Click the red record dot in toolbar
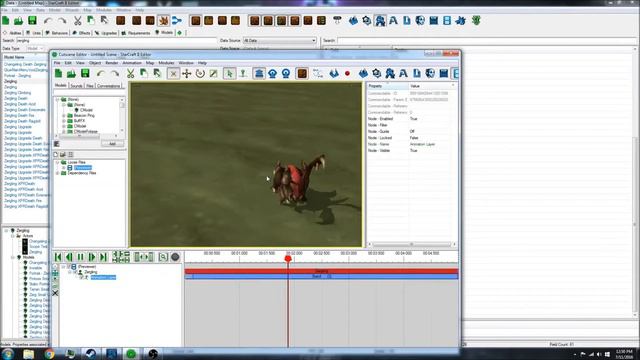Image resolution: width=640 pixels, height=360 pixels. pyautogui.click(x=347, y=73)
